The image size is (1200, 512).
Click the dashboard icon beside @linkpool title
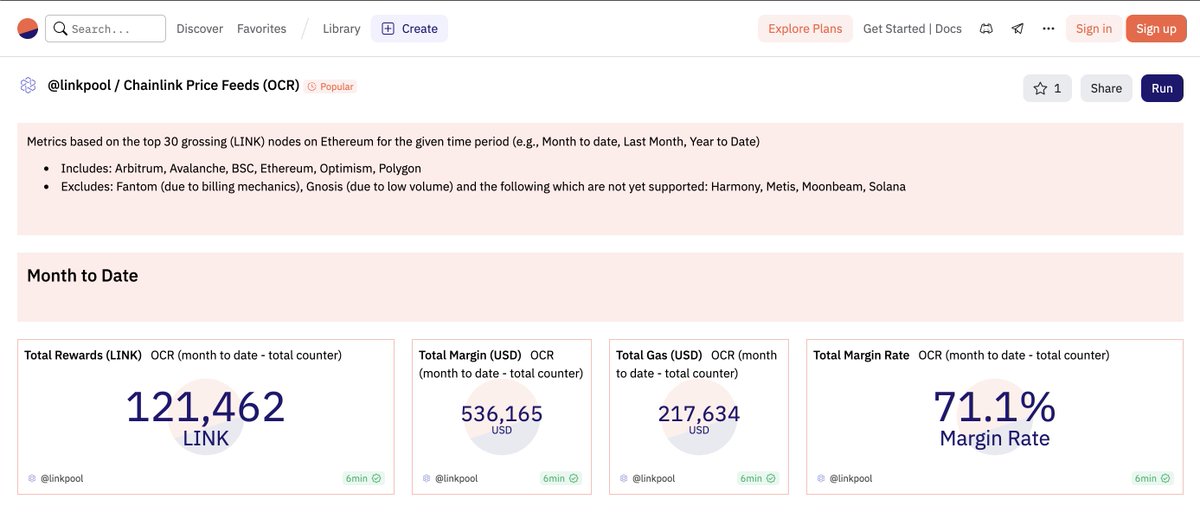pos(28,86)
